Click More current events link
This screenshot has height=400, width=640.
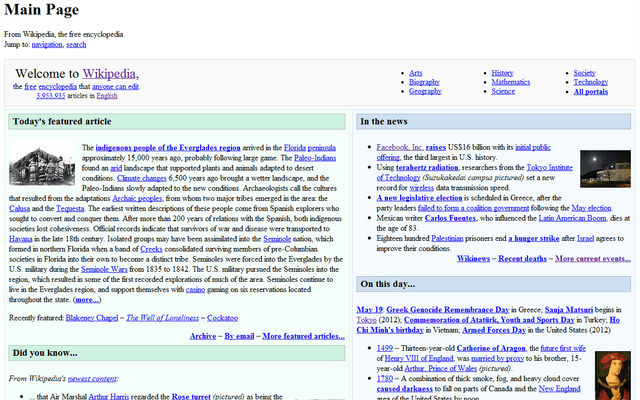[x=593, y=258]
